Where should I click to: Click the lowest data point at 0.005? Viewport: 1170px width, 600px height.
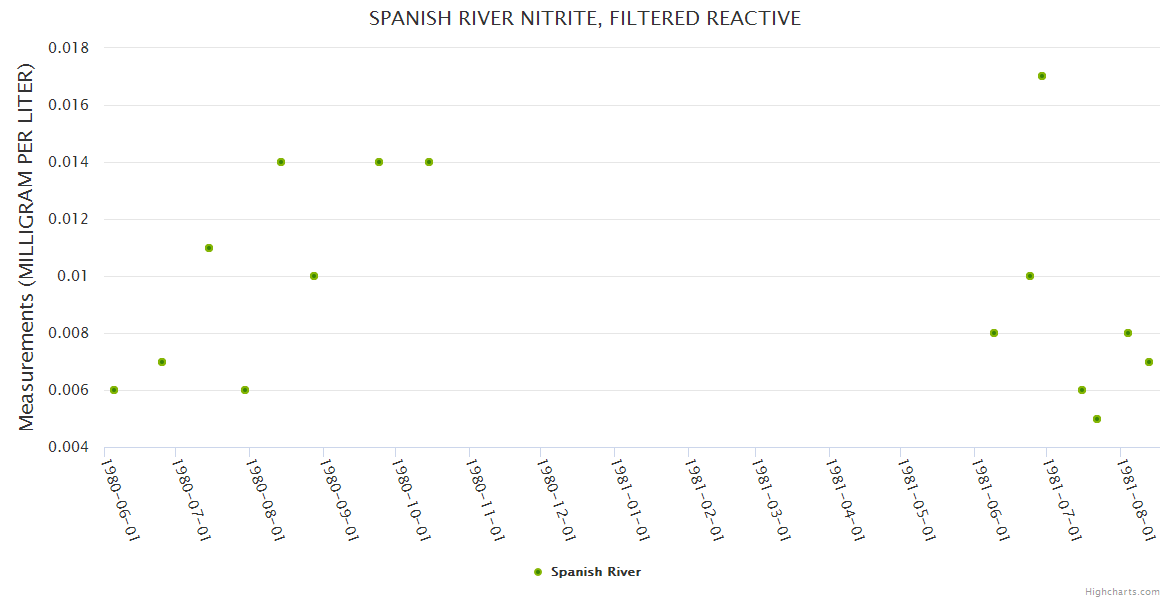pos(1097,419)
